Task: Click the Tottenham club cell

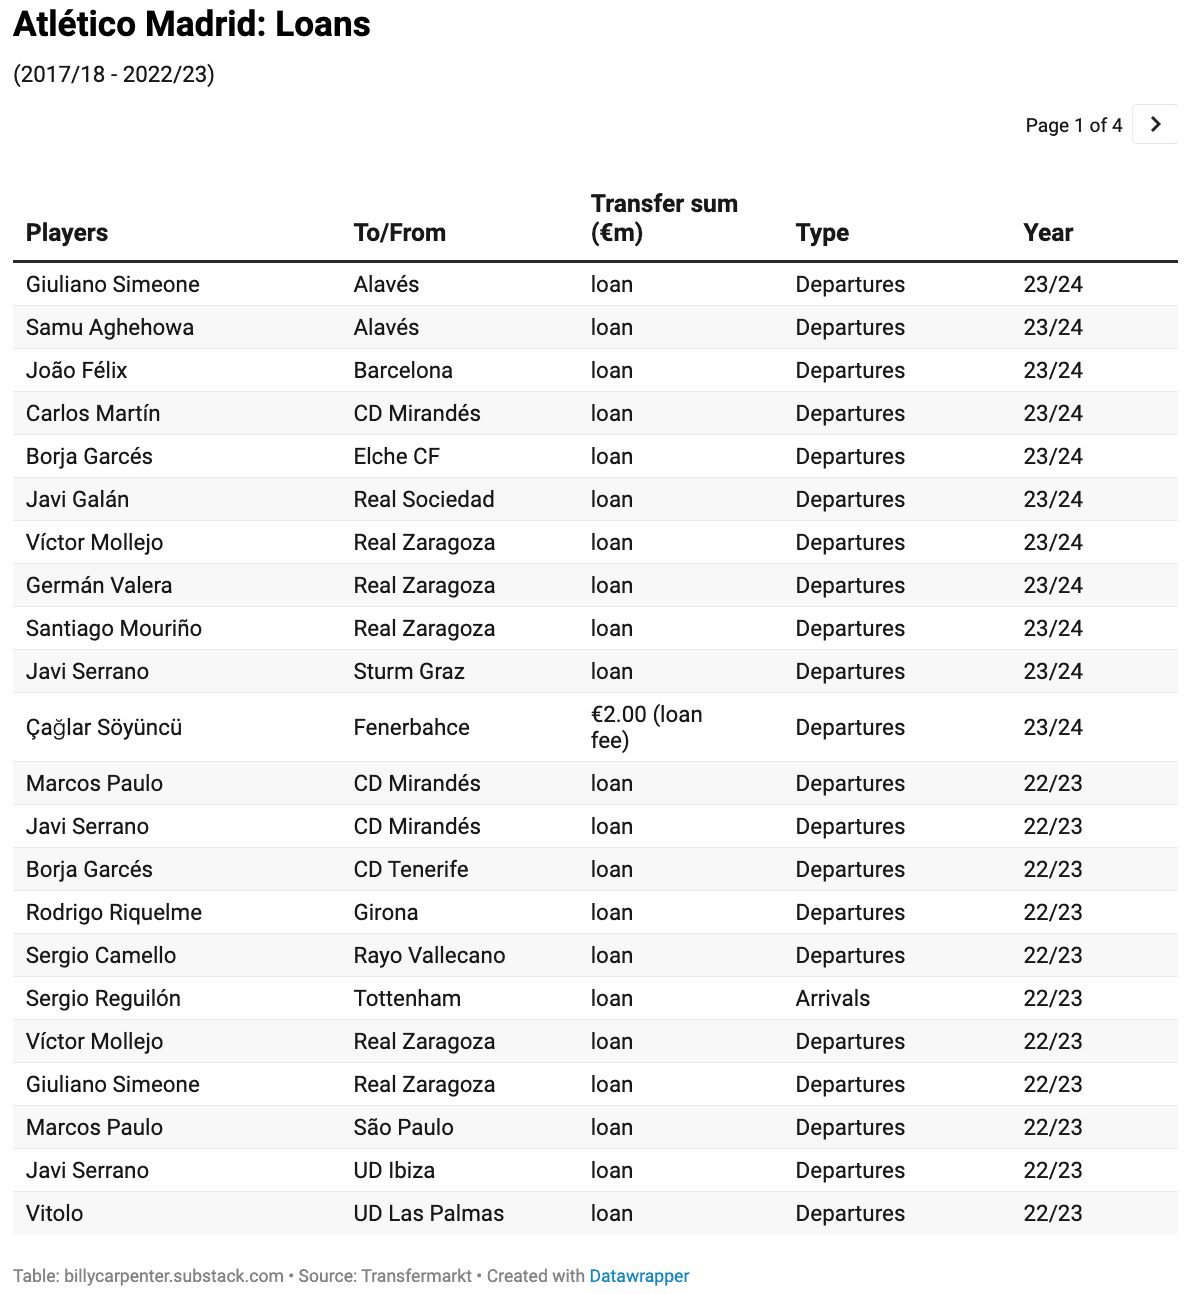Action: (407, 998)
